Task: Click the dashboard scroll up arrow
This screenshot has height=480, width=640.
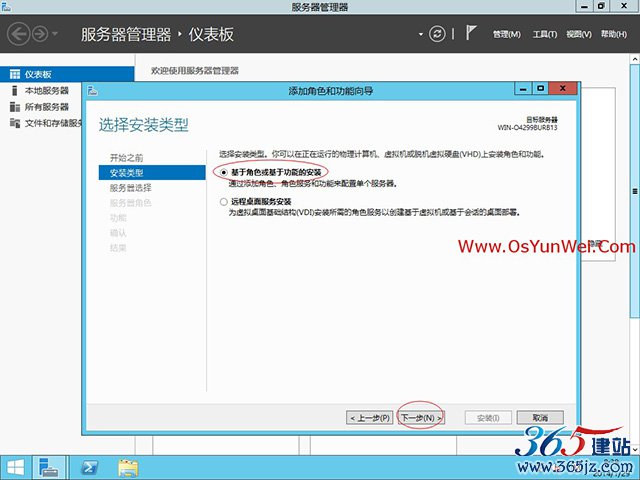Action: coord(635,59)
